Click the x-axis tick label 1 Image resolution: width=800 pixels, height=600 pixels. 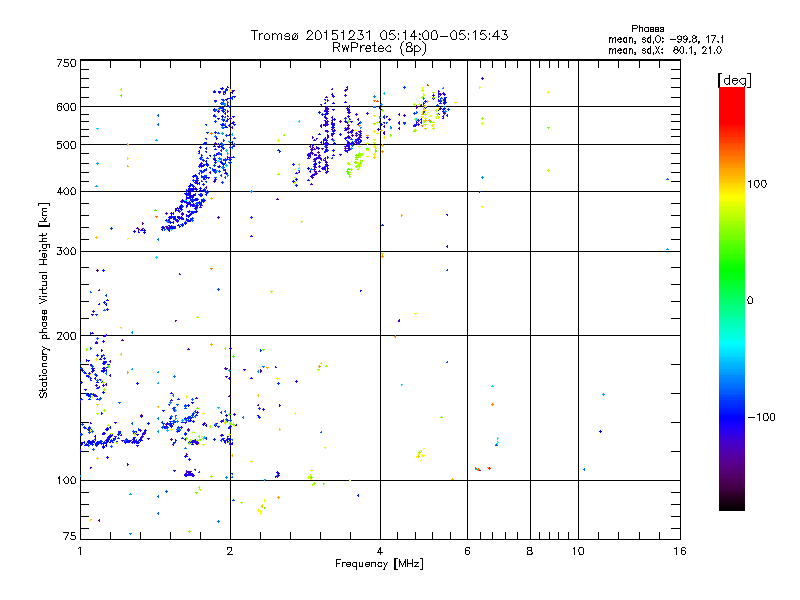(80, 551)
